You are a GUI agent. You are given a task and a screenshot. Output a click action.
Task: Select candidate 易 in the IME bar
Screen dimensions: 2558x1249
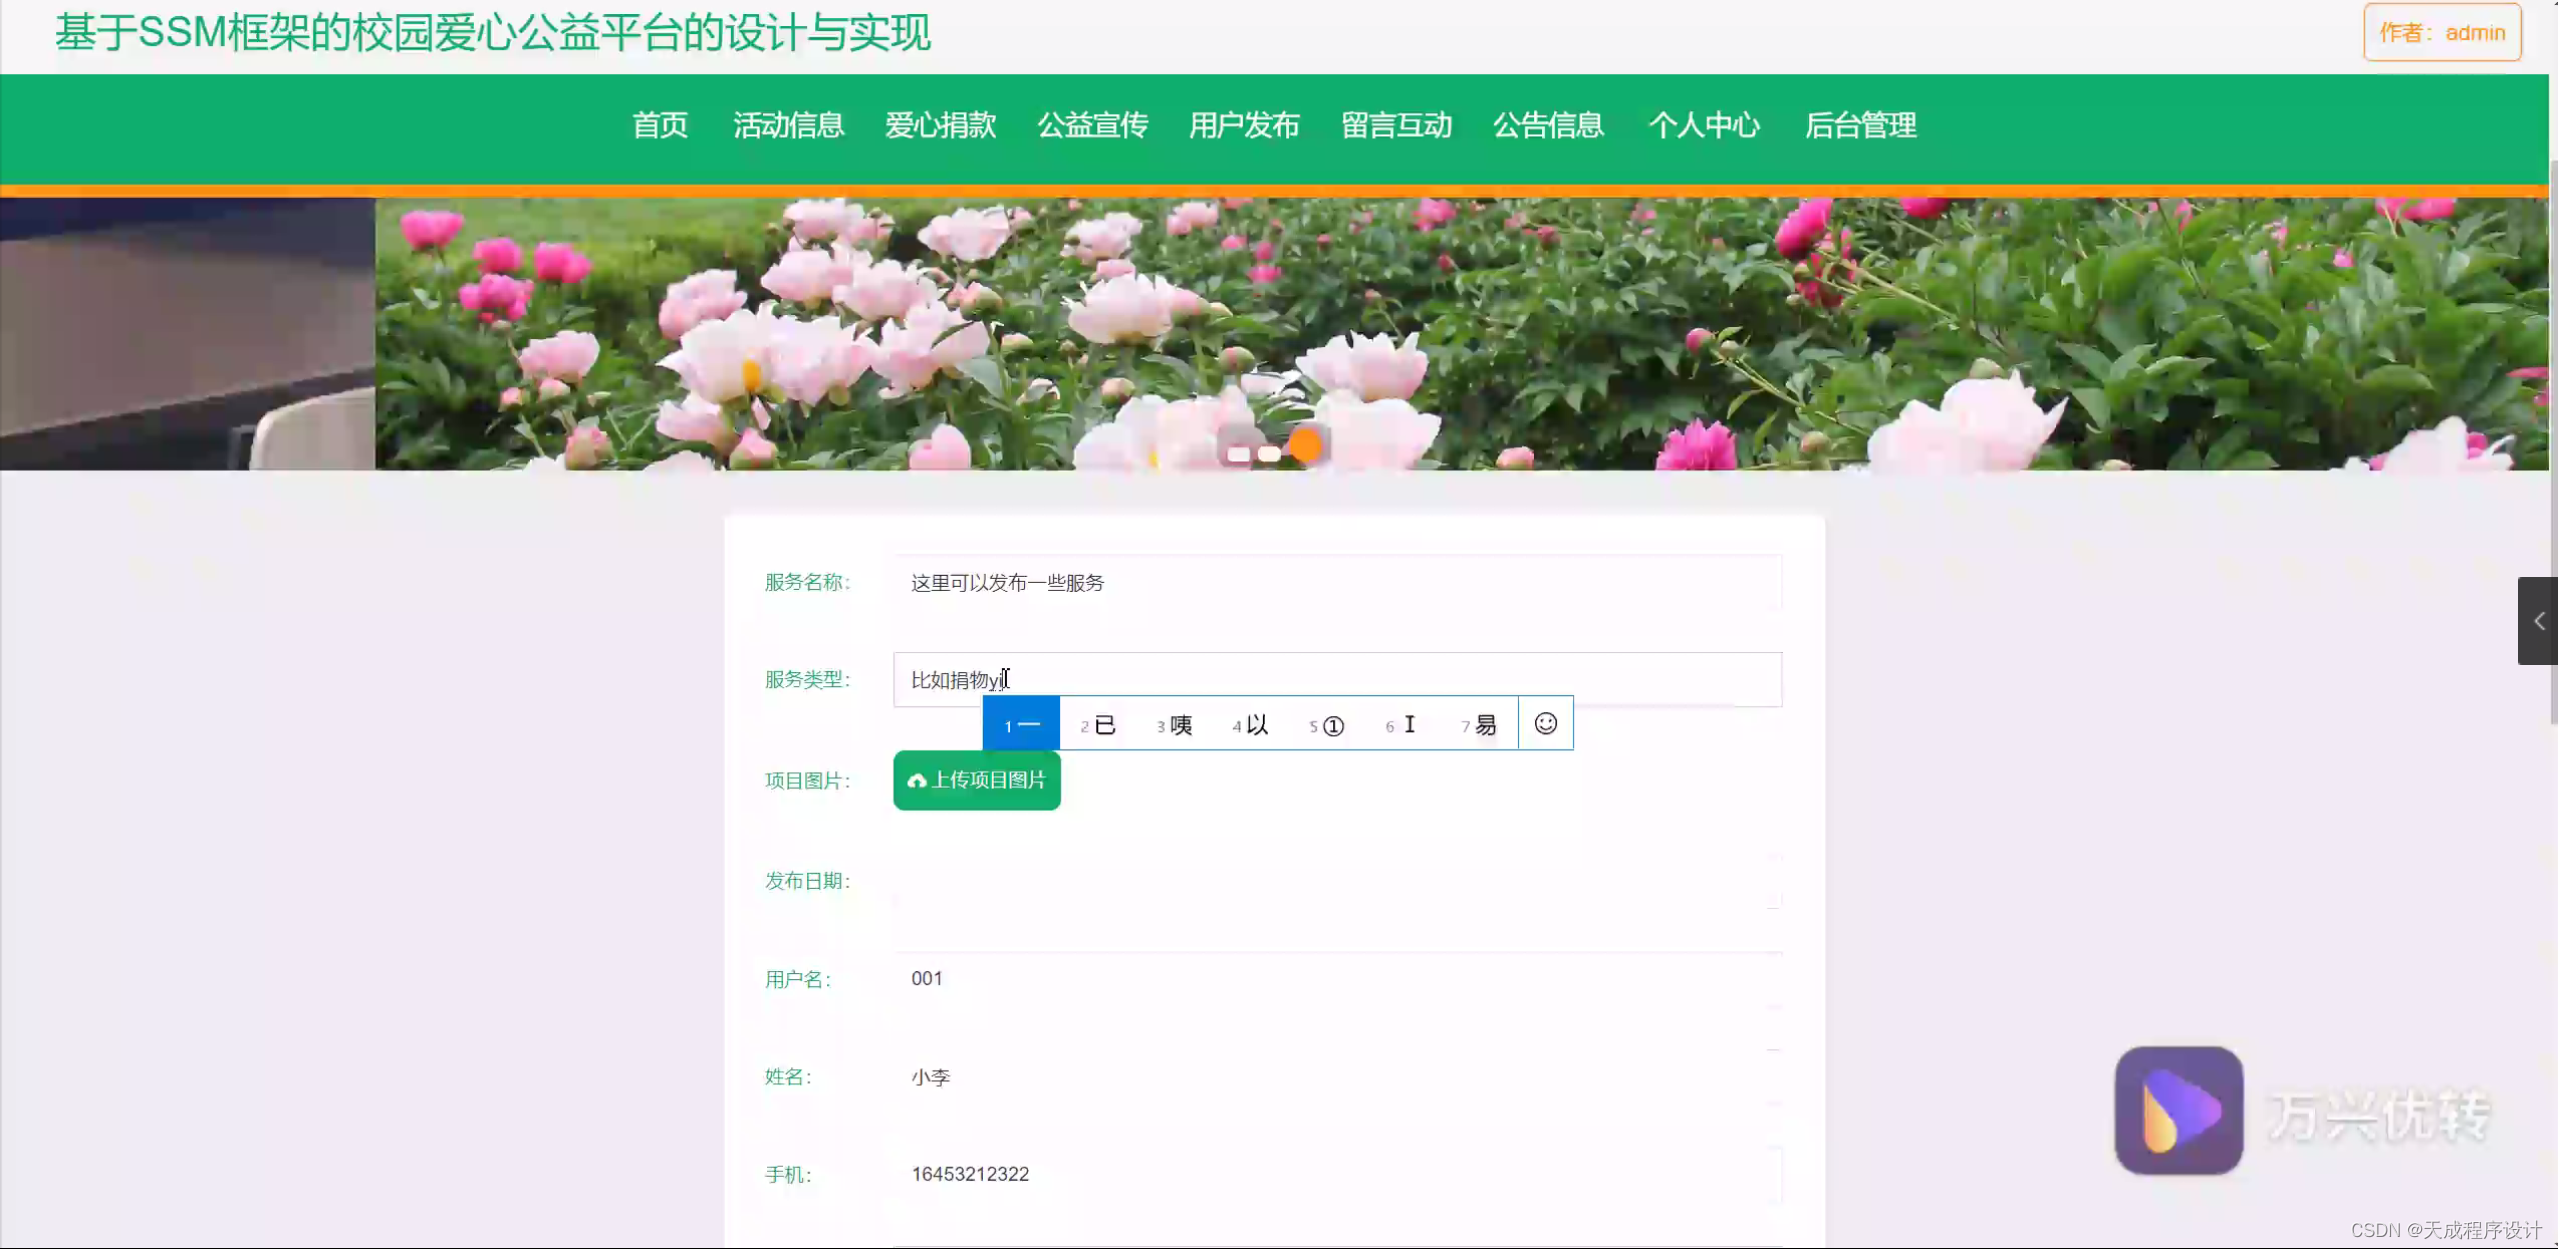(x=1478, y=723)
